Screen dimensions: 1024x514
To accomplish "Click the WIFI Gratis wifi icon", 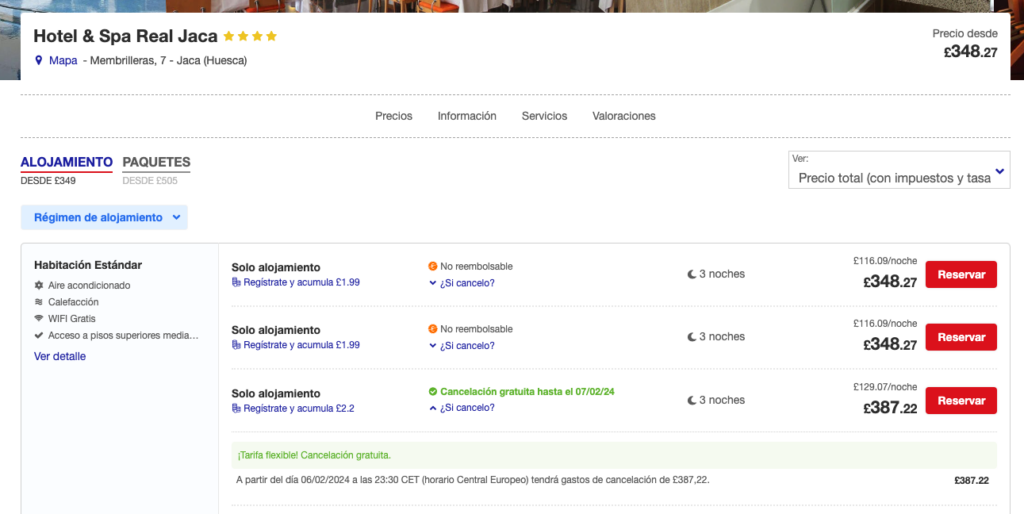I will (39, 318).
